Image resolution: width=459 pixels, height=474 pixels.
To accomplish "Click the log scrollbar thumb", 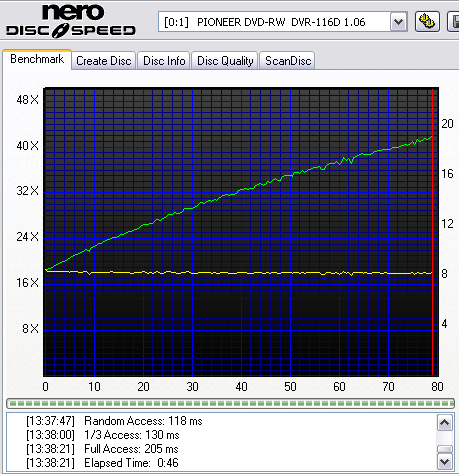I will point(445,449).
